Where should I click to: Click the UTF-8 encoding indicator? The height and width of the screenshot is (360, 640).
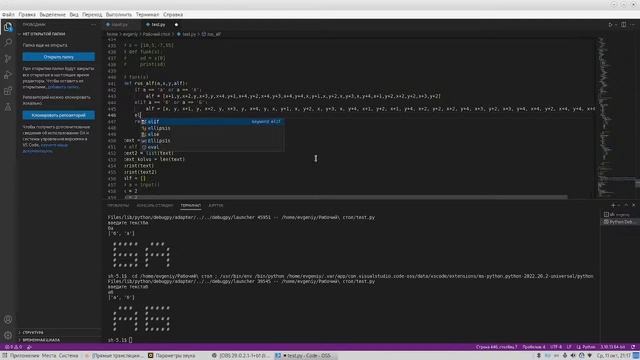(556, 347)
